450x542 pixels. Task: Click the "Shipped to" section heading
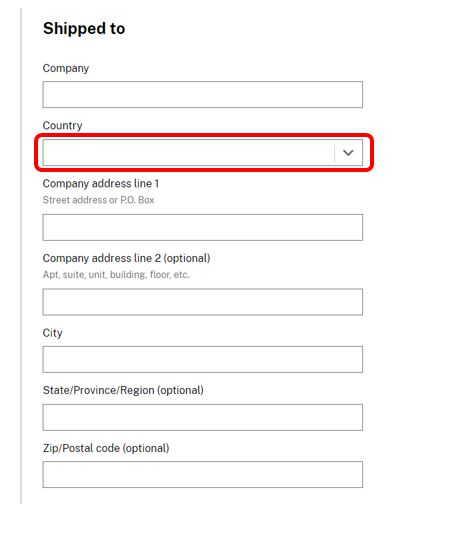84,29
